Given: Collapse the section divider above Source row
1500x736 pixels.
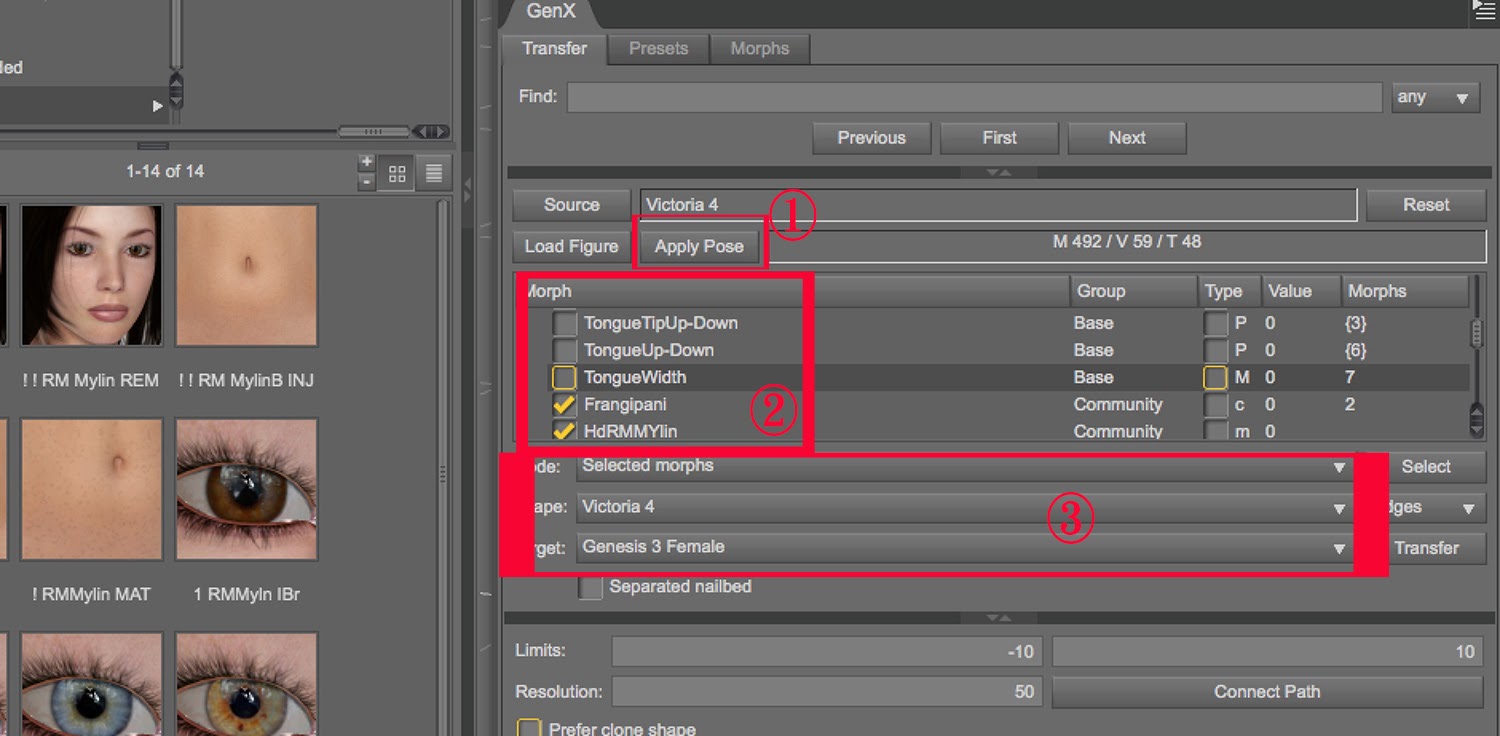Looking at the screenshot, I should click(x=998, y=173).
